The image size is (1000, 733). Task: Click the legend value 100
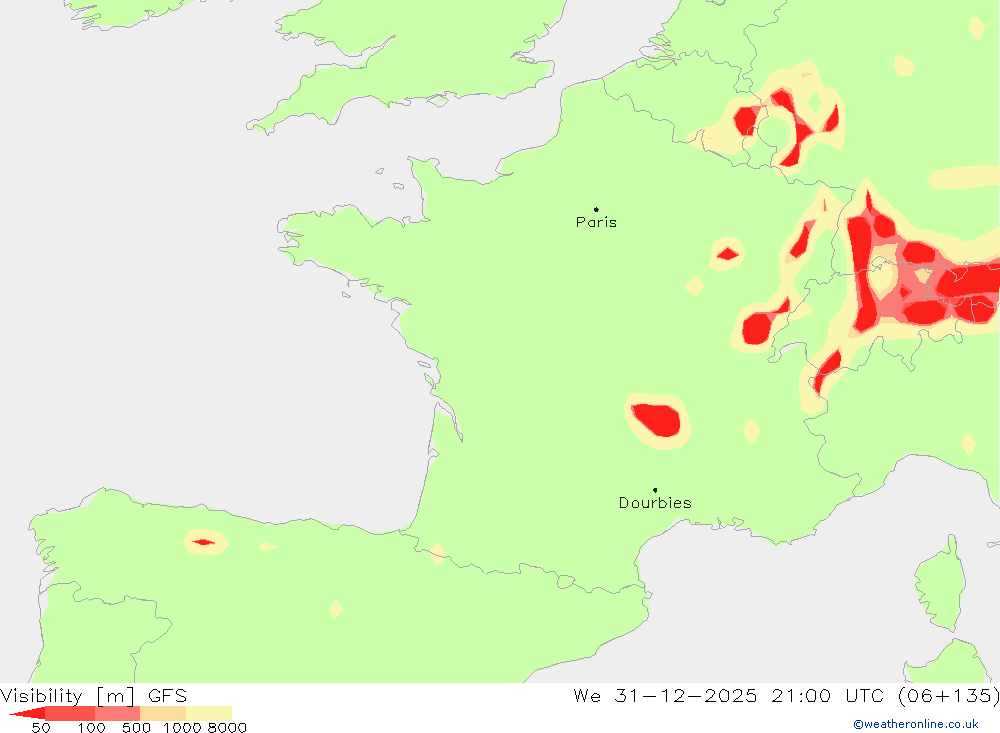pos(91,728)
